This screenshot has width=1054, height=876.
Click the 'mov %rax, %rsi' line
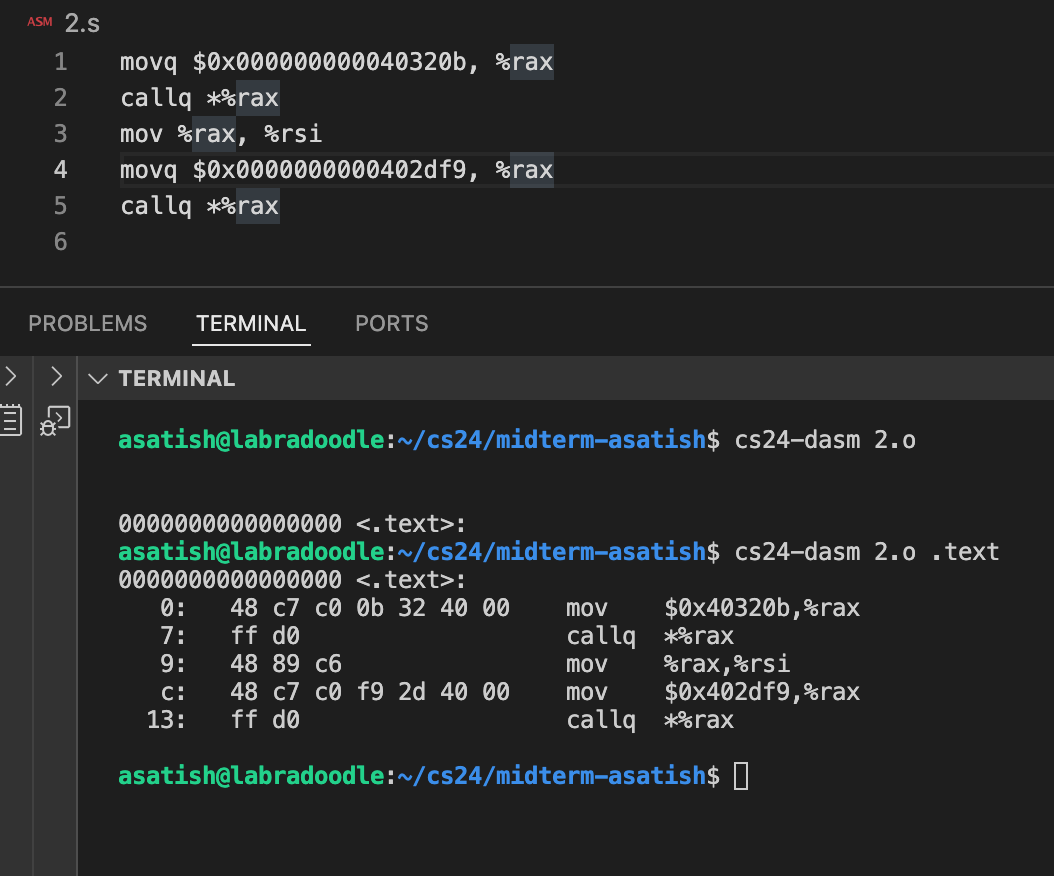(x=220, y=134)
